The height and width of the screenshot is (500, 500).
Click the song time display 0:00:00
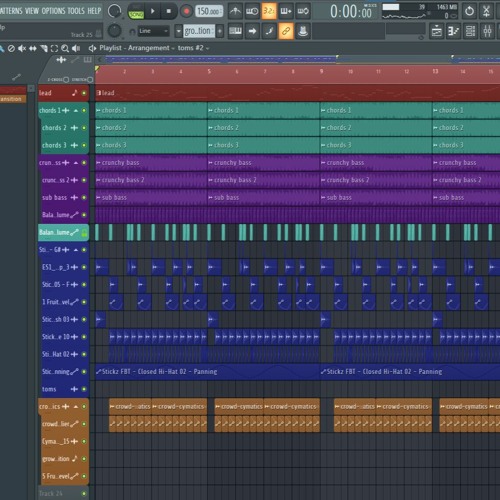tap(351, 12)
